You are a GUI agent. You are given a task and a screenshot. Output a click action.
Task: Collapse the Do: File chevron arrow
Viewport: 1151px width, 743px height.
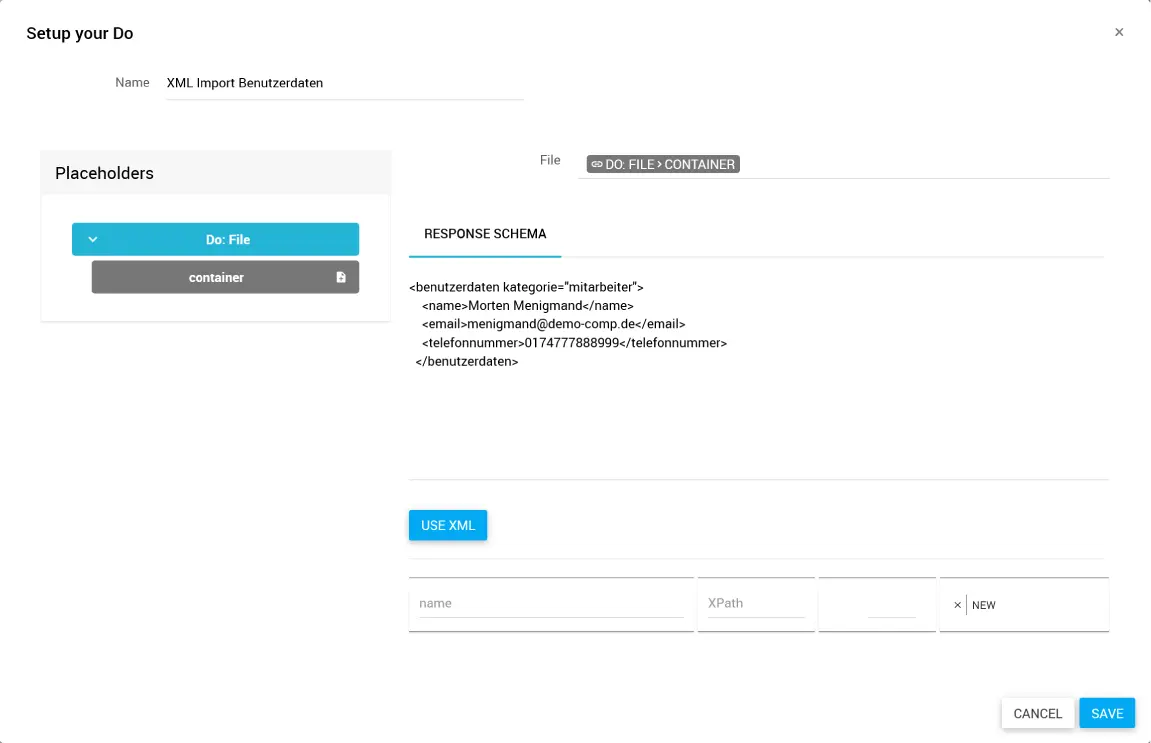[93, 240]
